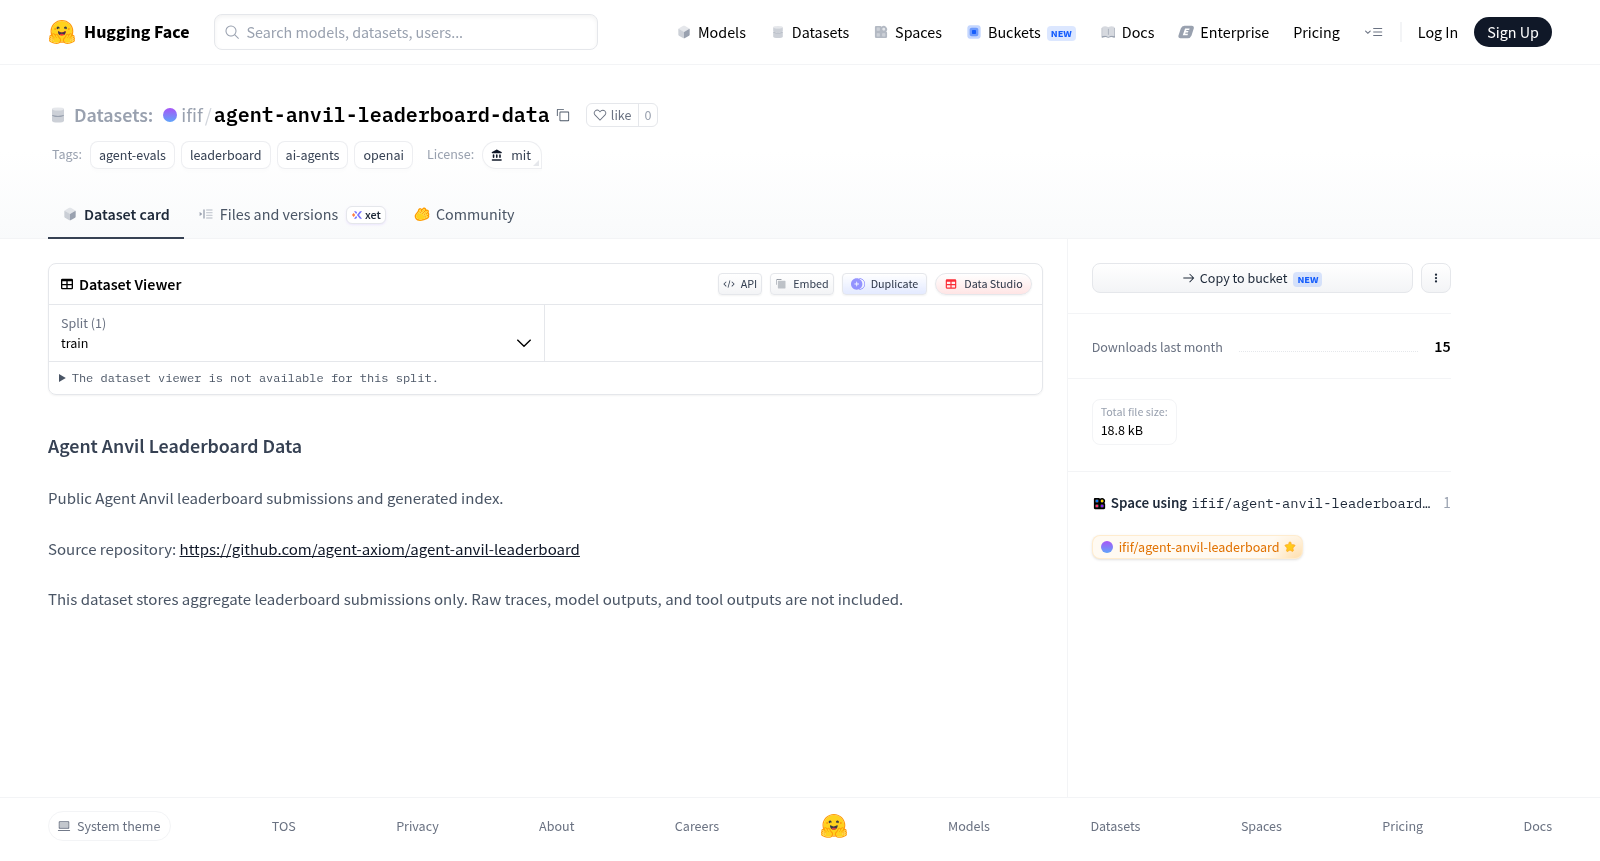
Task: Open the three-dot more options menu
Action: pos(1435,278)
